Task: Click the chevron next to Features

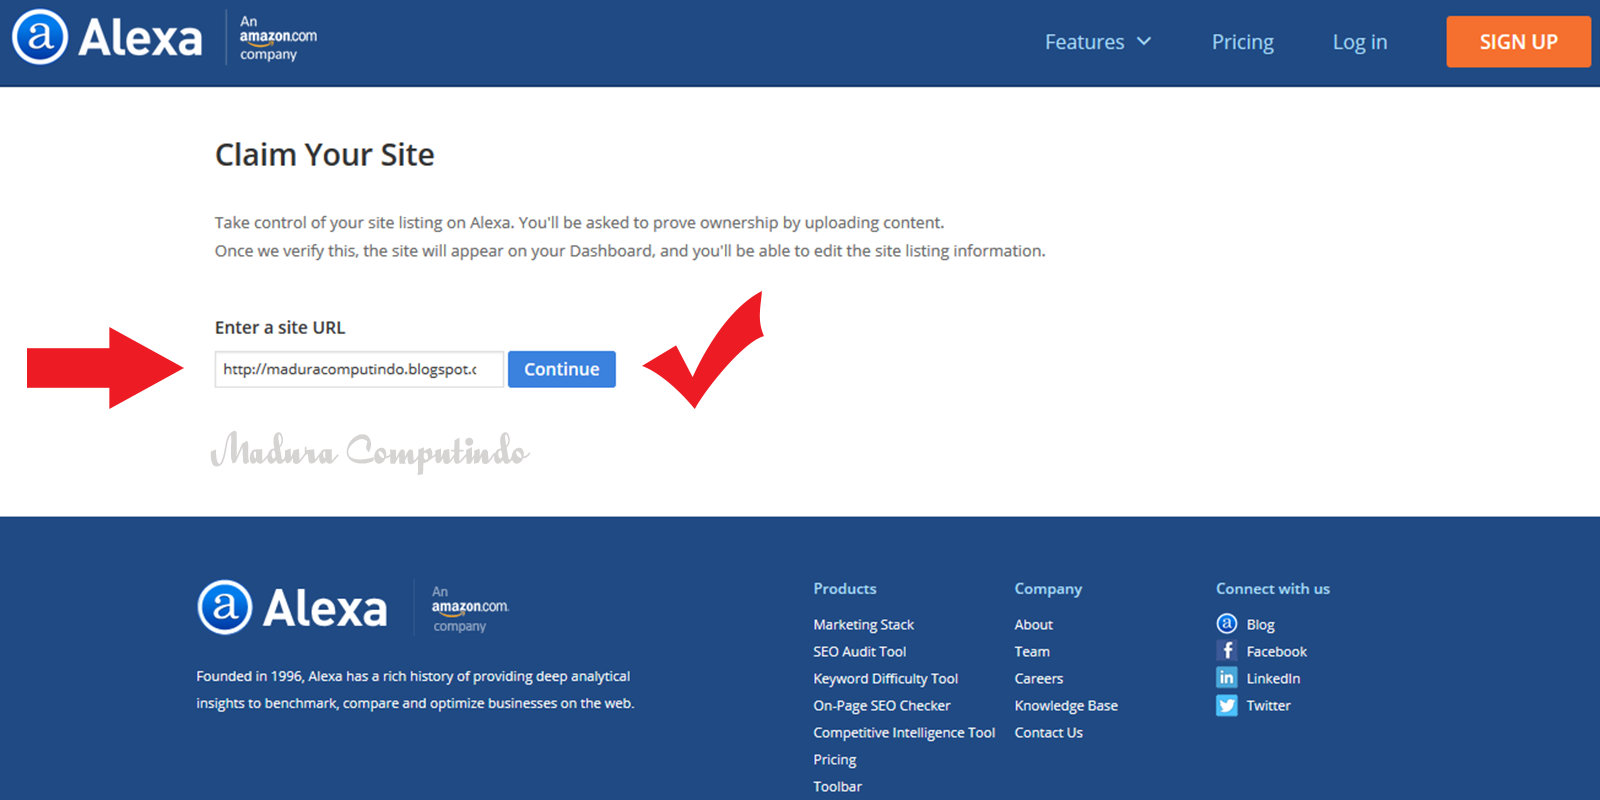Action: click(1144, 41)
